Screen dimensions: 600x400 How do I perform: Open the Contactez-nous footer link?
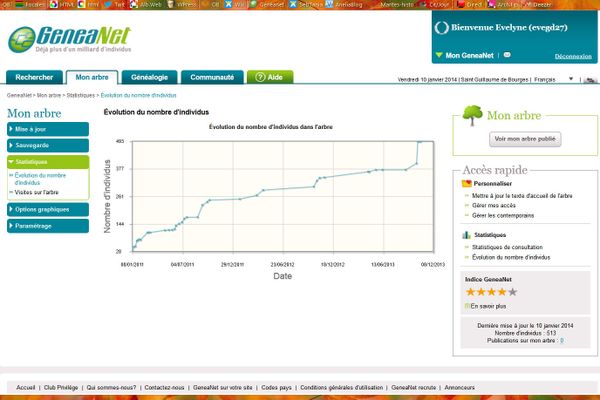(x=165, y=388)
